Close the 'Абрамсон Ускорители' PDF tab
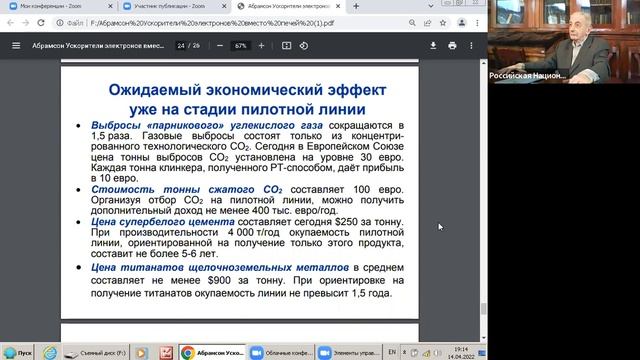Viewport: 640px width, 360px height. pos(338,6)
